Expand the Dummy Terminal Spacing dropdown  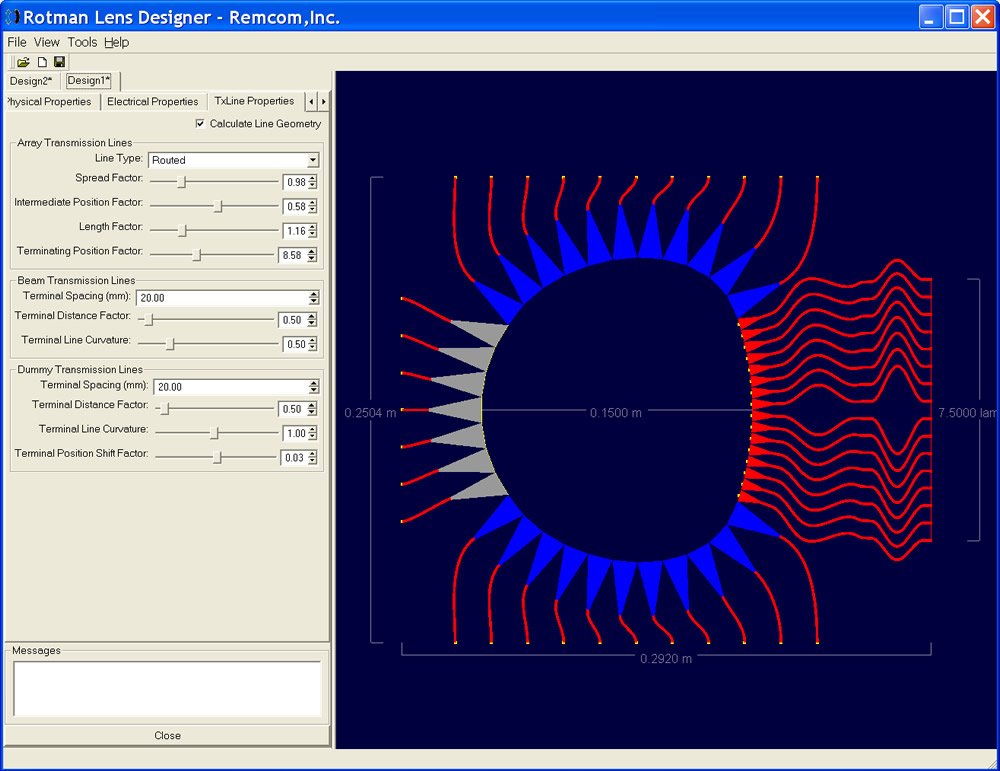(x=311, y=386)
